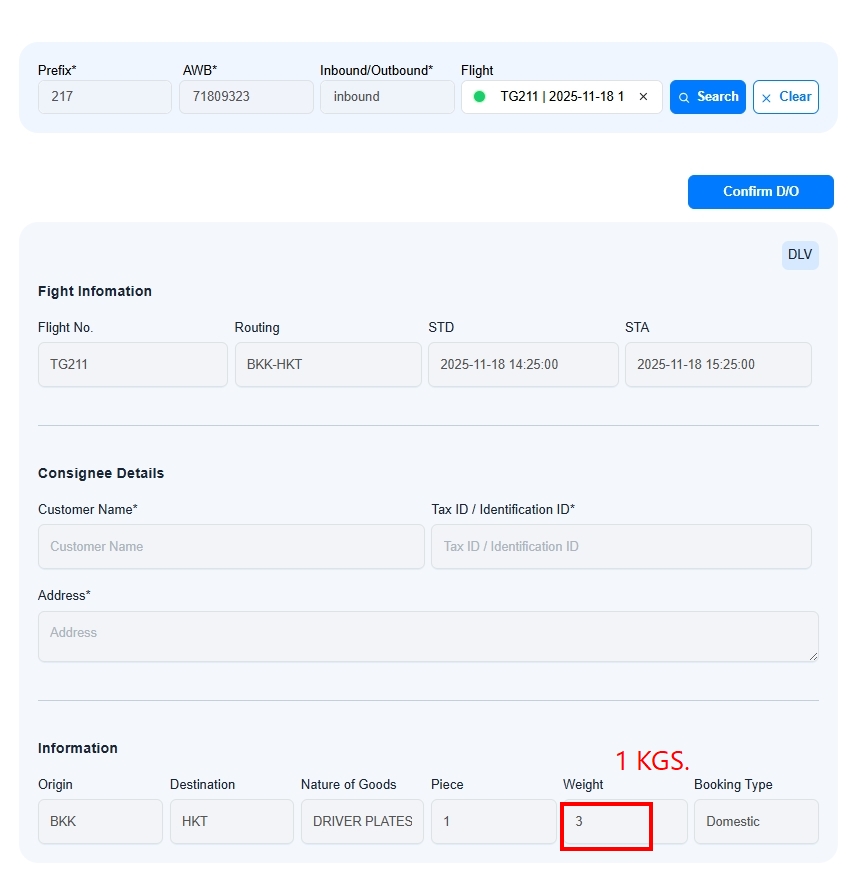Viewport: 856px width, 873px height.
Task: Click into the AWB number field
Action: (246, 97)
